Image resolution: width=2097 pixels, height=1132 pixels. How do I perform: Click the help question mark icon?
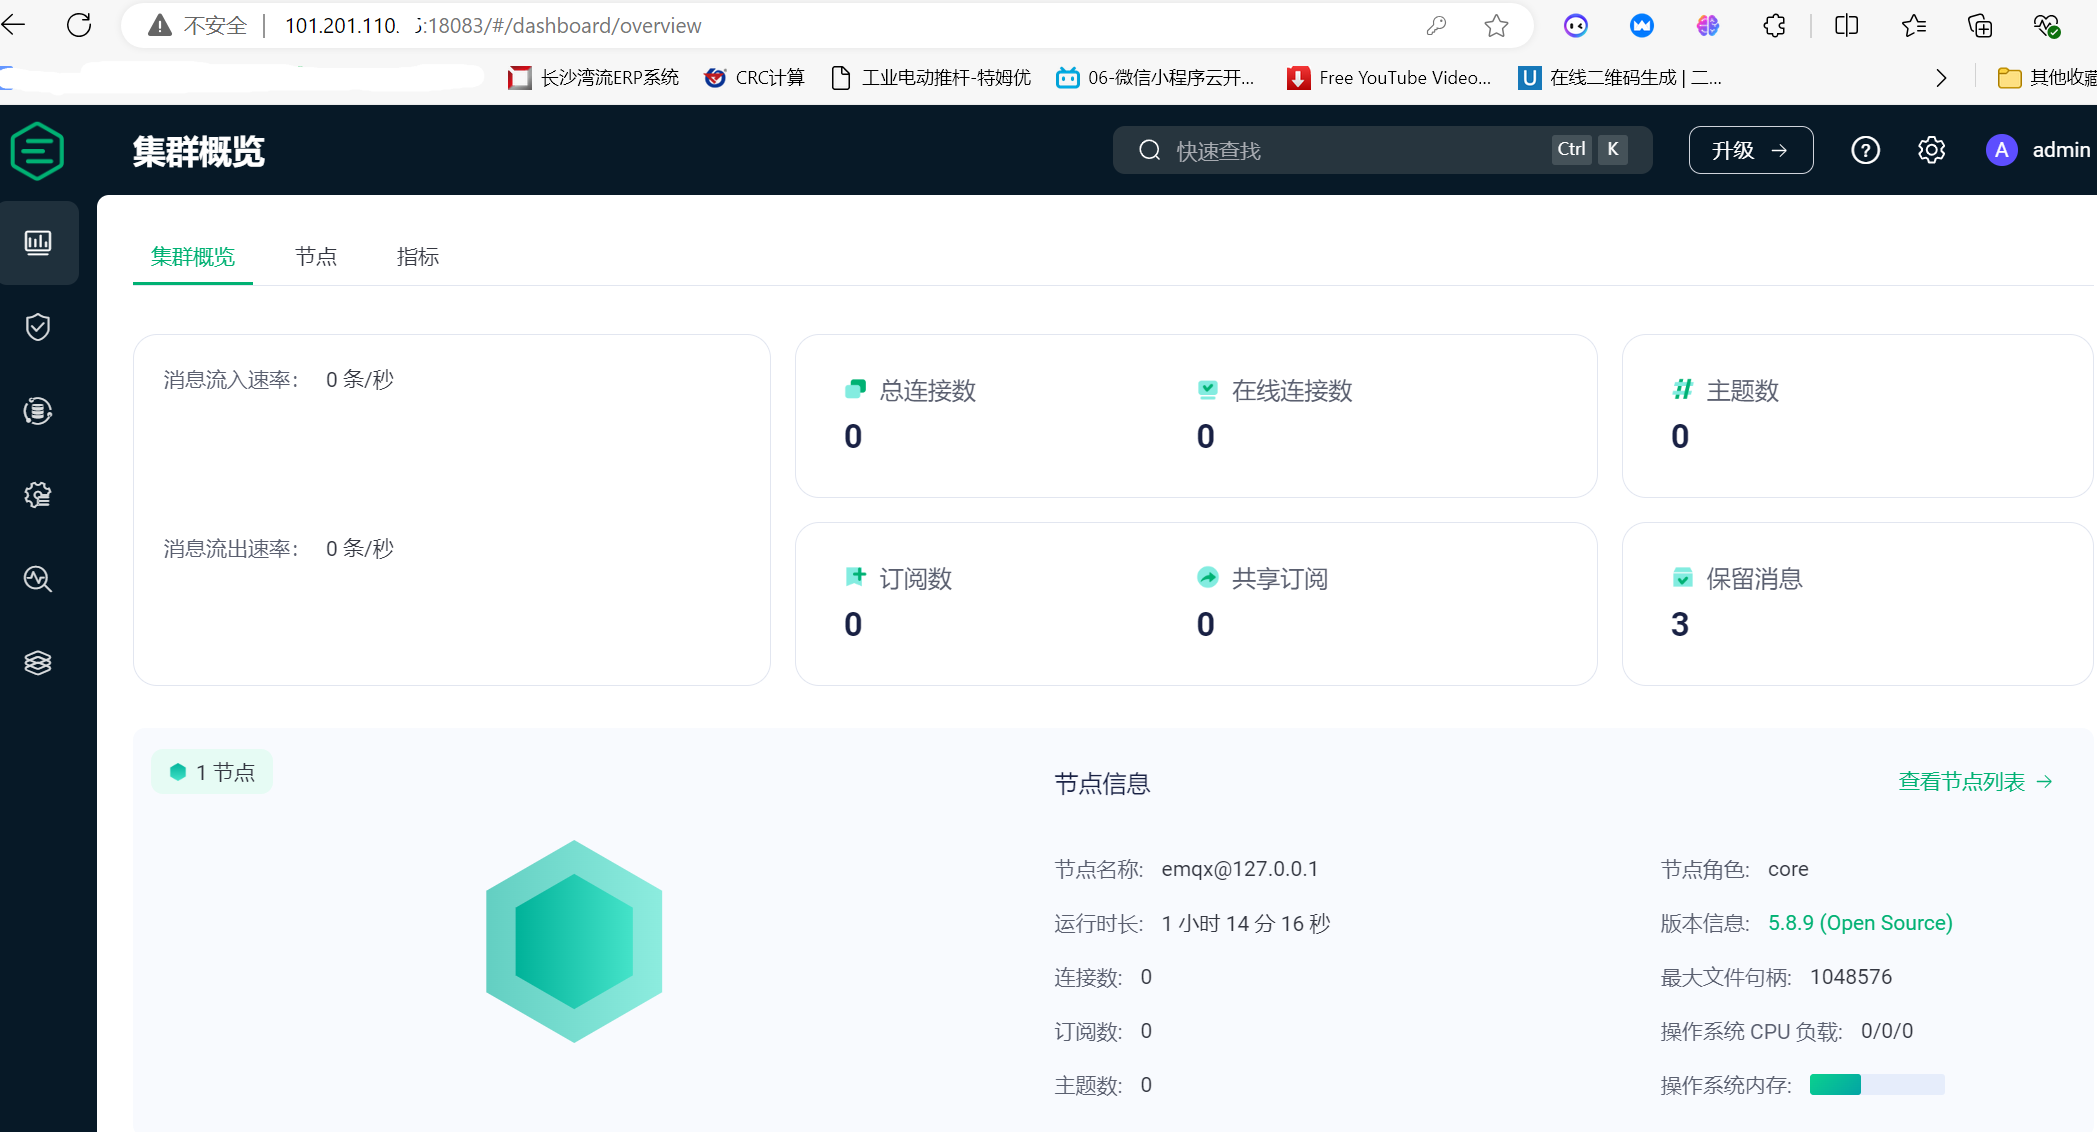click(1865, 150)
